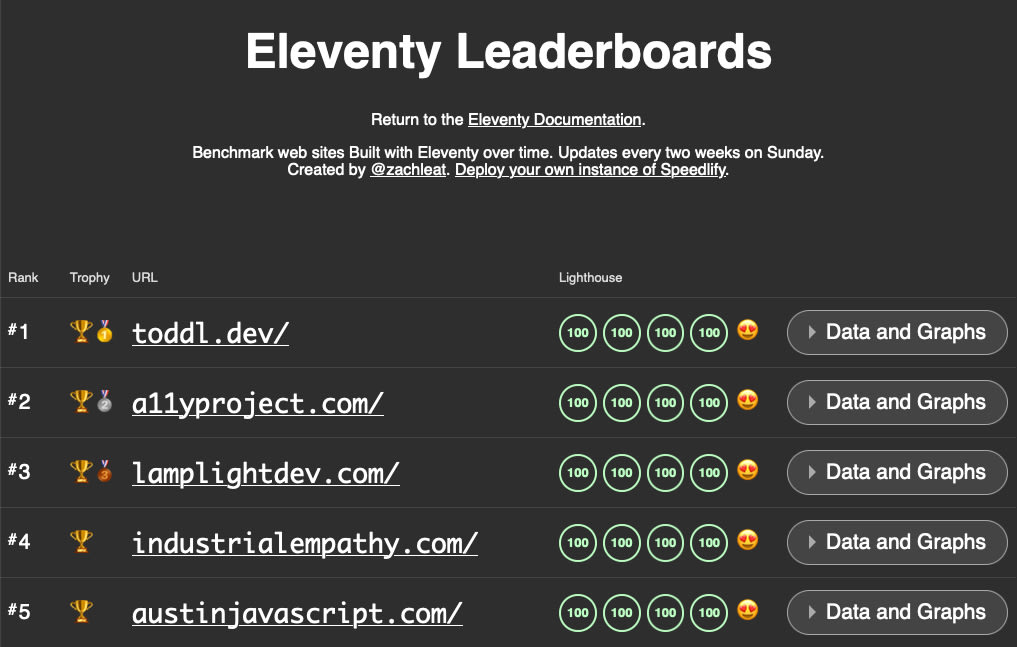Click the heart-eyes emoji in toddl.dev row
This screenshot has height=647, width=1017.
click(x=748, y=331)
